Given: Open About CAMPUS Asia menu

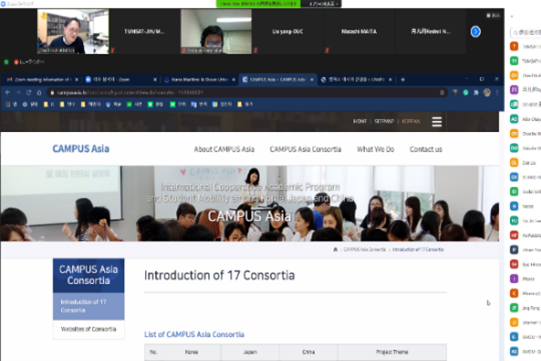Looking at the screenshot, I should (x=224, y=149).
